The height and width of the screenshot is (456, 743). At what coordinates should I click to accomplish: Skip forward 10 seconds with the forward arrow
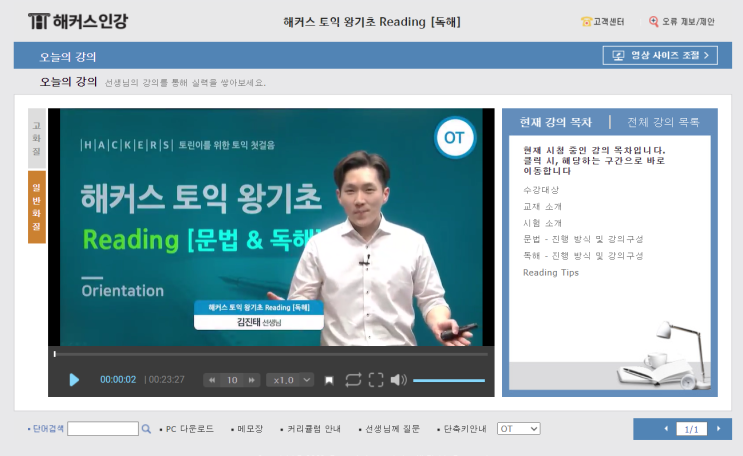click(x=252, y=380)
